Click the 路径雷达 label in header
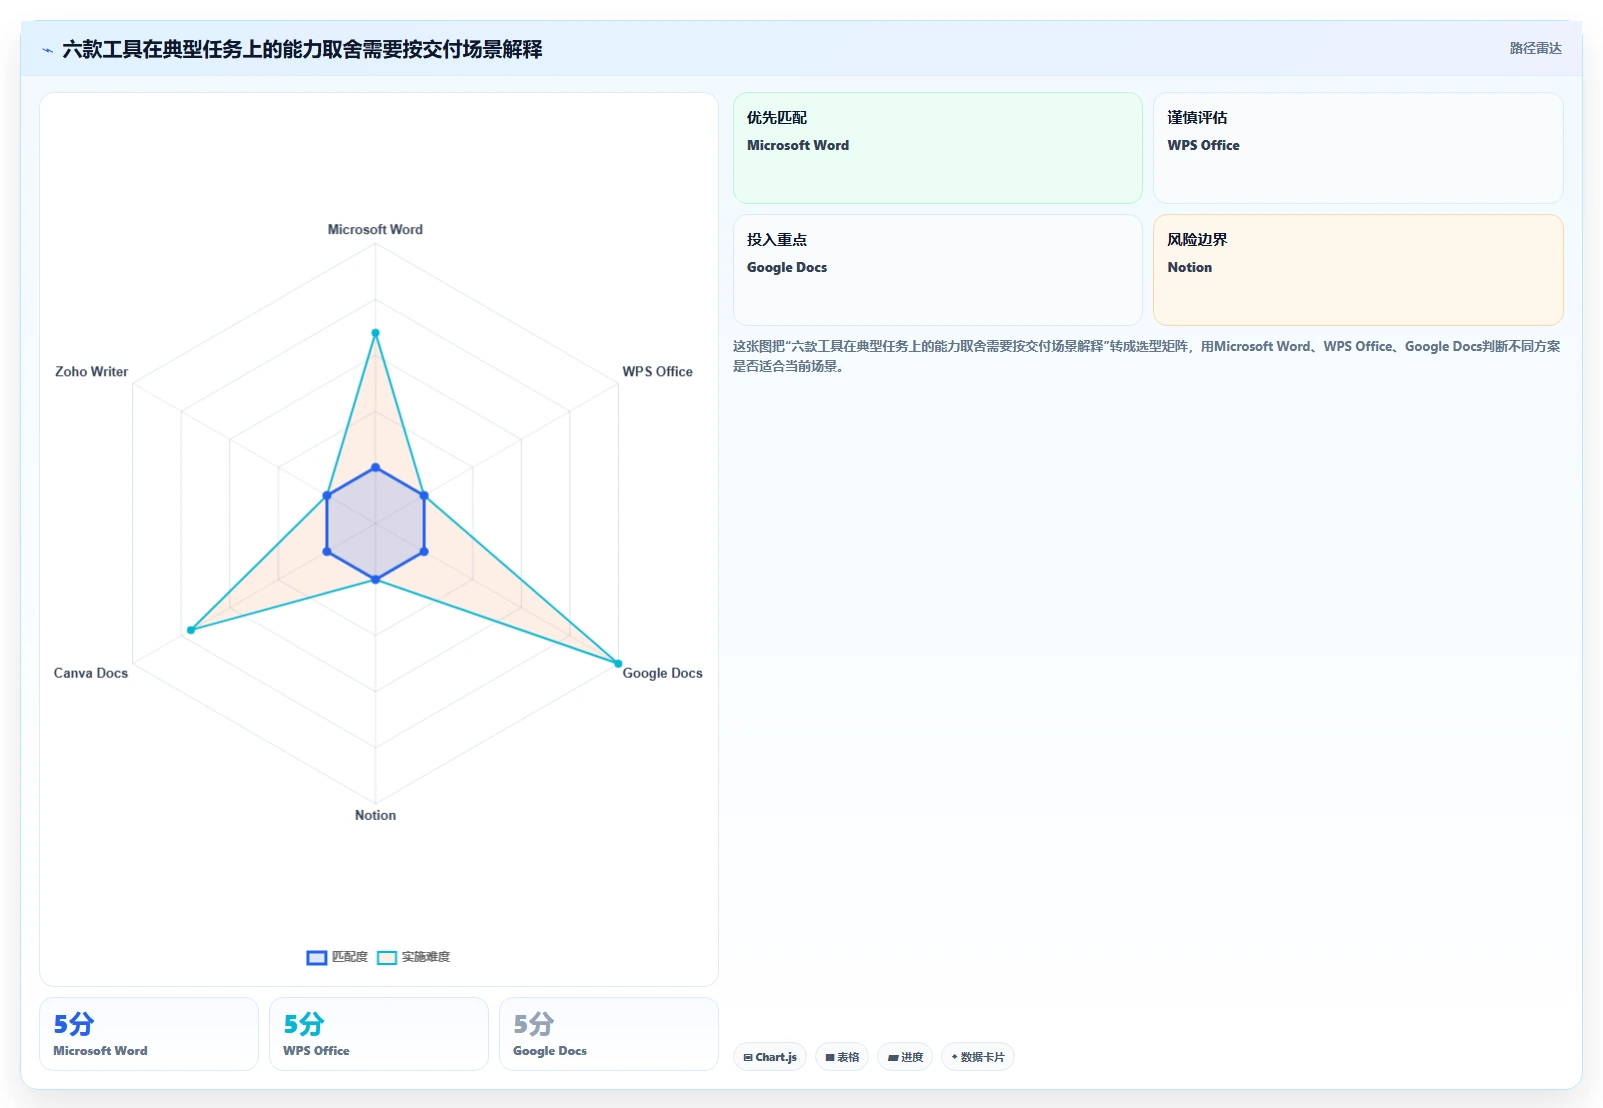This screenshot has width=1603, height=1108. coord(1535,48)
